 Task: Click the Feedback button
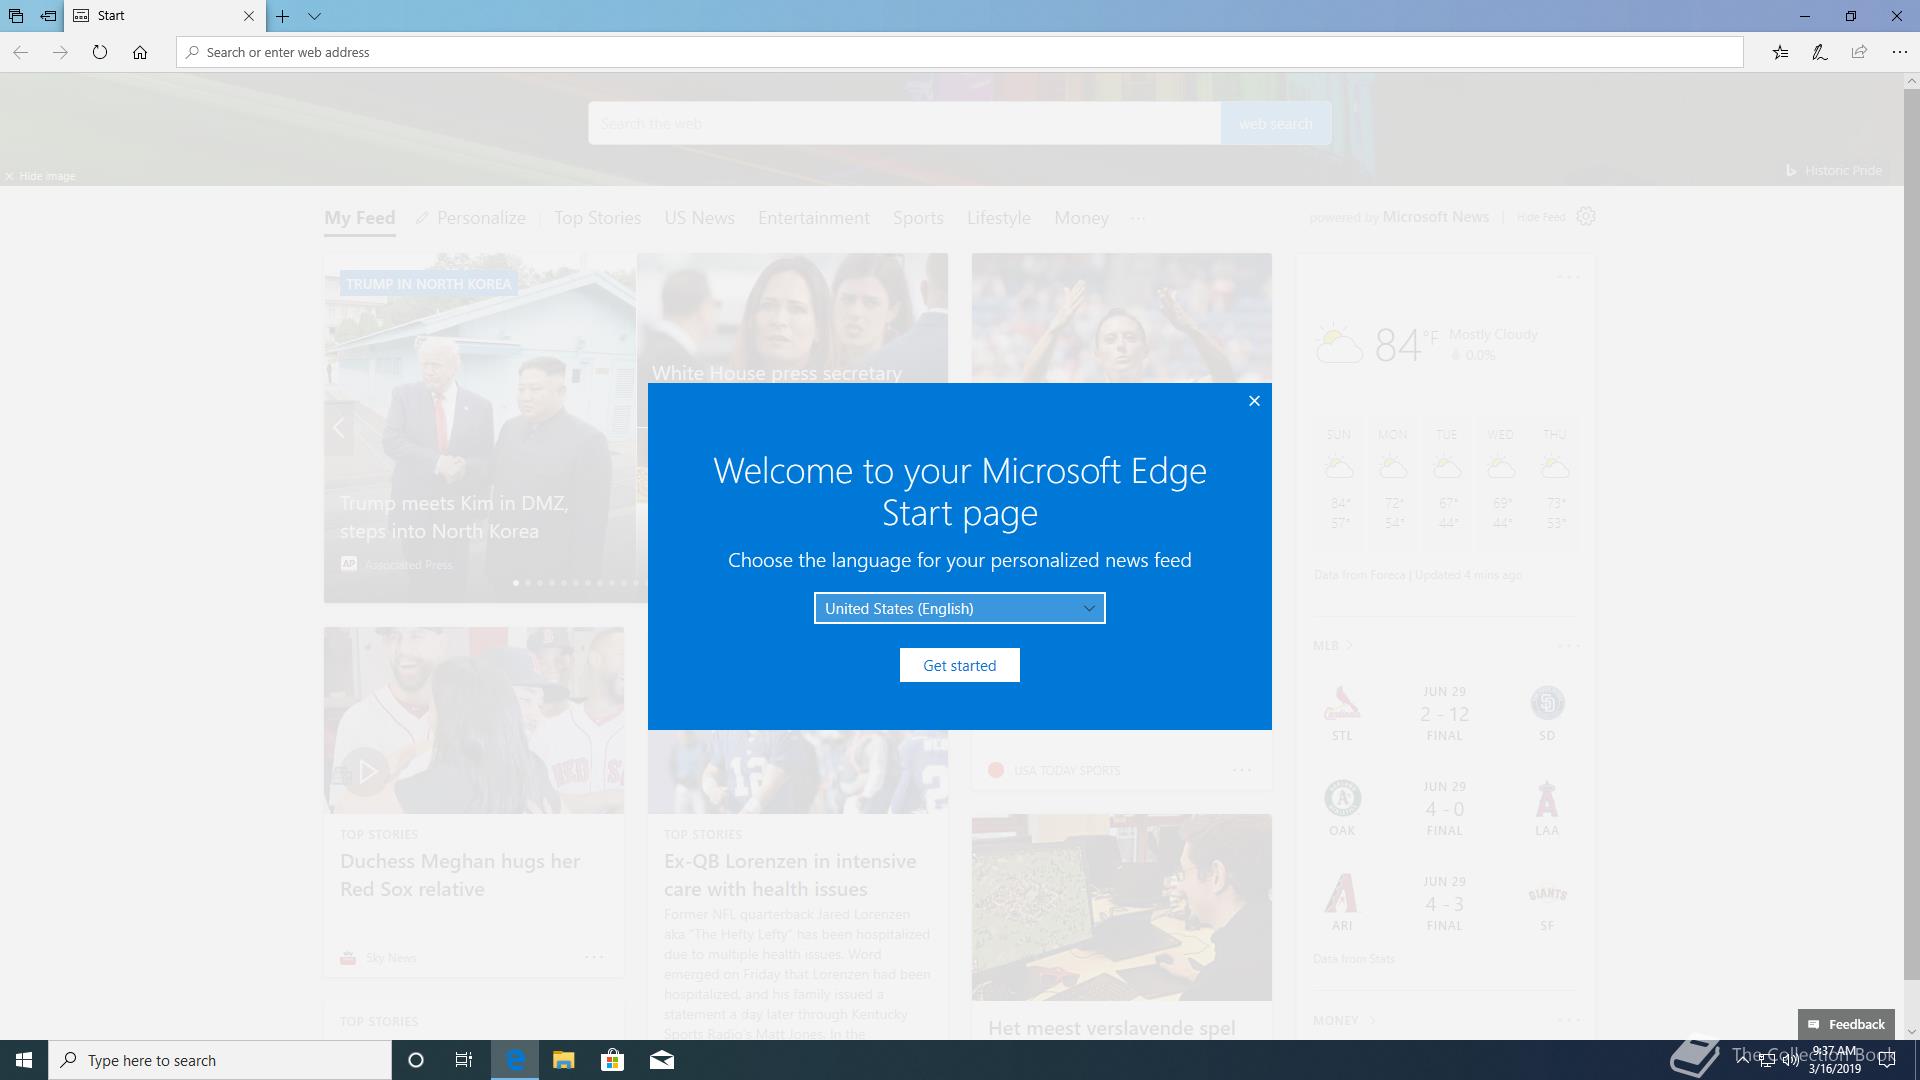1846,1024
